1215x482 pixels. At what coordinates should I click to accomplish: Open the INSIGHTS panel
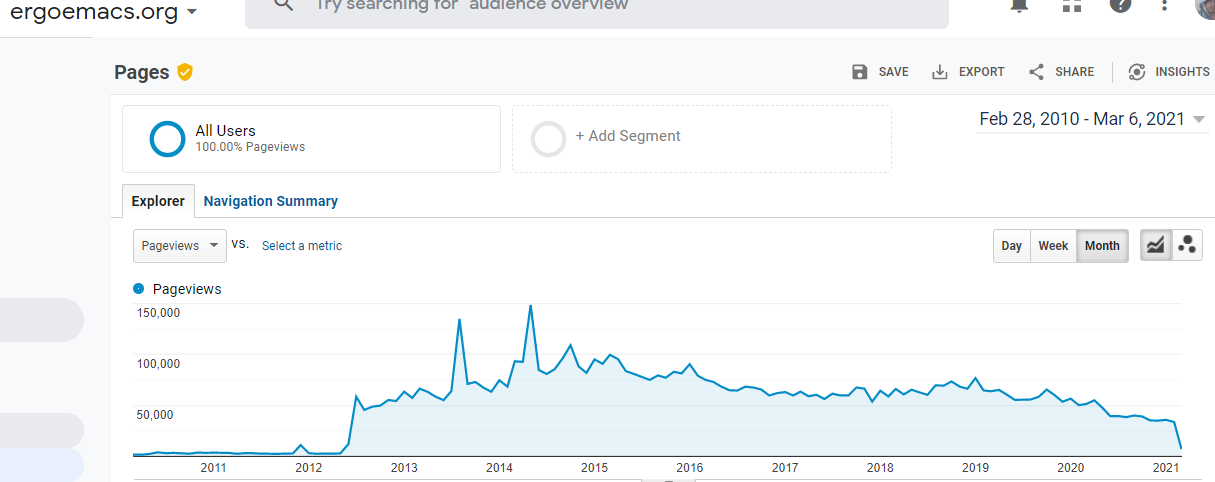click(x=1168, y=72)
